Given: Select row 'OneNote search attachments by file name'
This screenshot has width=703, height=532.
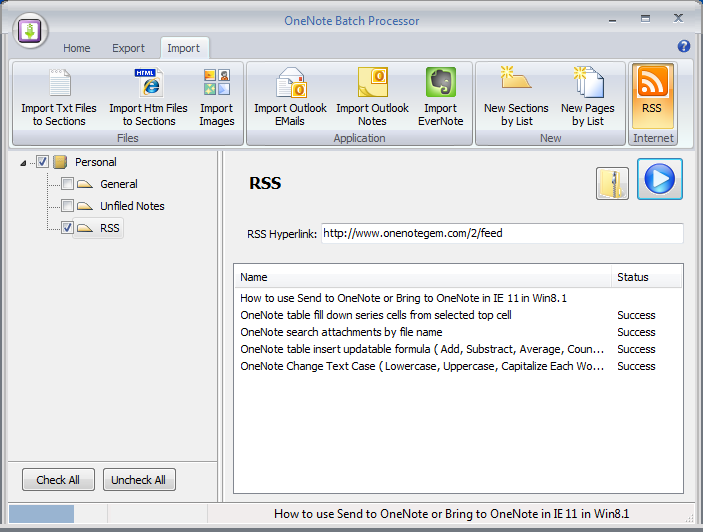Looking at the screenshot, I should [x=459, y=332].
